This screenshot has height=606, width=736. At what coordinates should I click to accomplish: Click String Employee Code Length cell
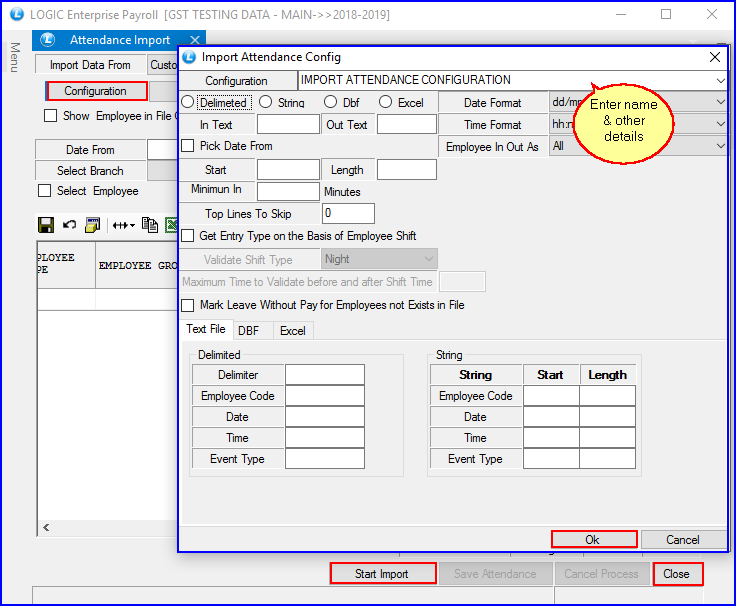tap(607, 396)
